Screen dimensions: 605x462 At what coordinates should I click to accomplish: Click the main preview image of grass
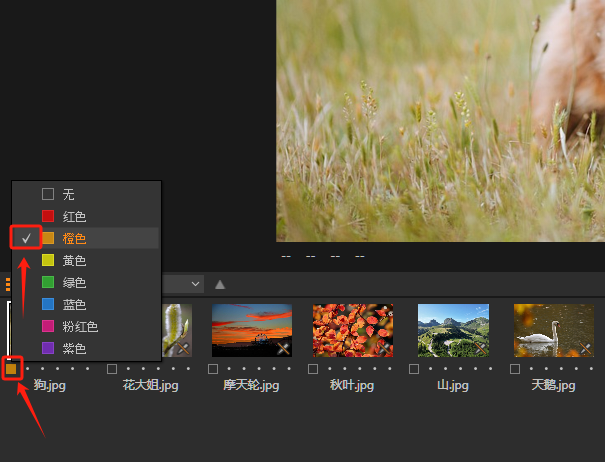click(x=441, y=121)
